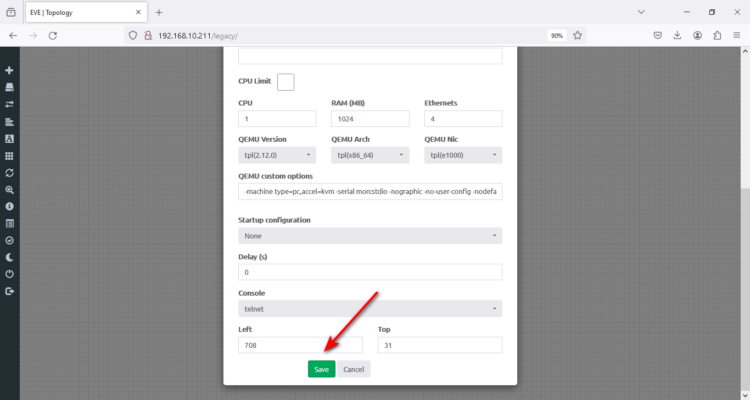Reload the page with refresh icon

pos(53,35)
